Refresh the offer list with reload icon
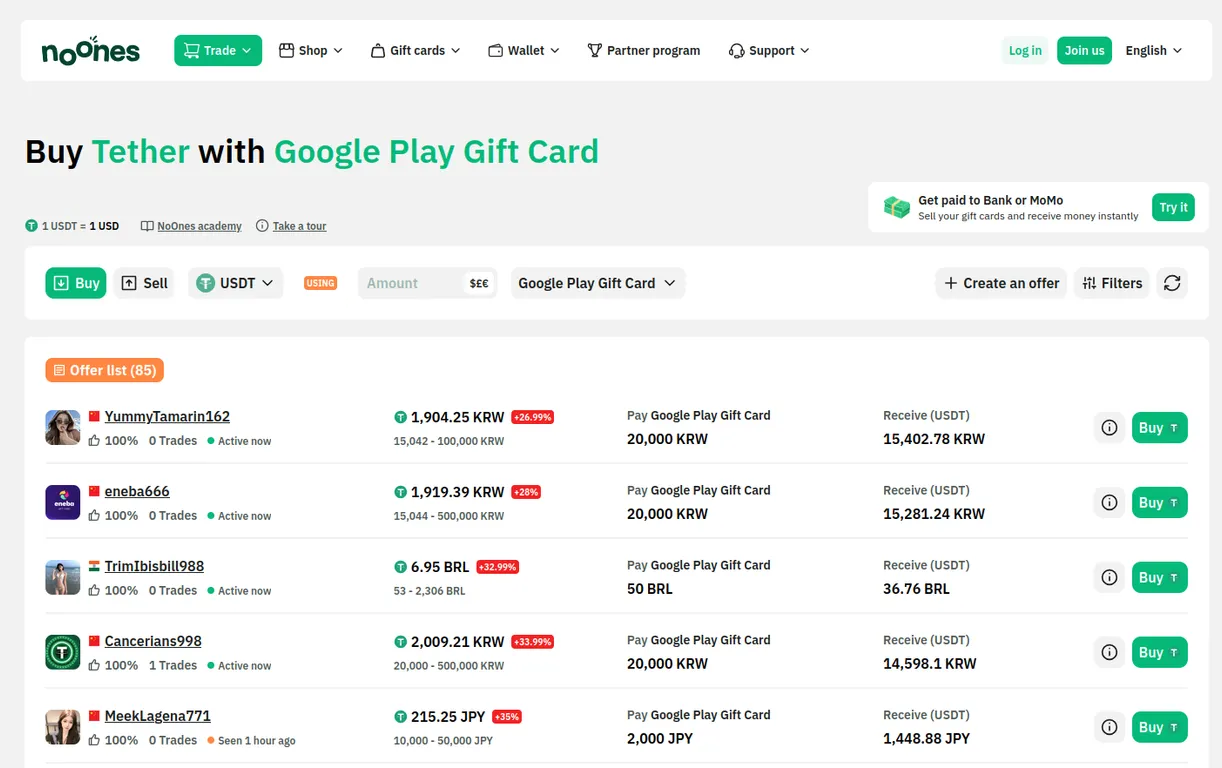Screen dimensions: 1222x768 pos(1172,283)
